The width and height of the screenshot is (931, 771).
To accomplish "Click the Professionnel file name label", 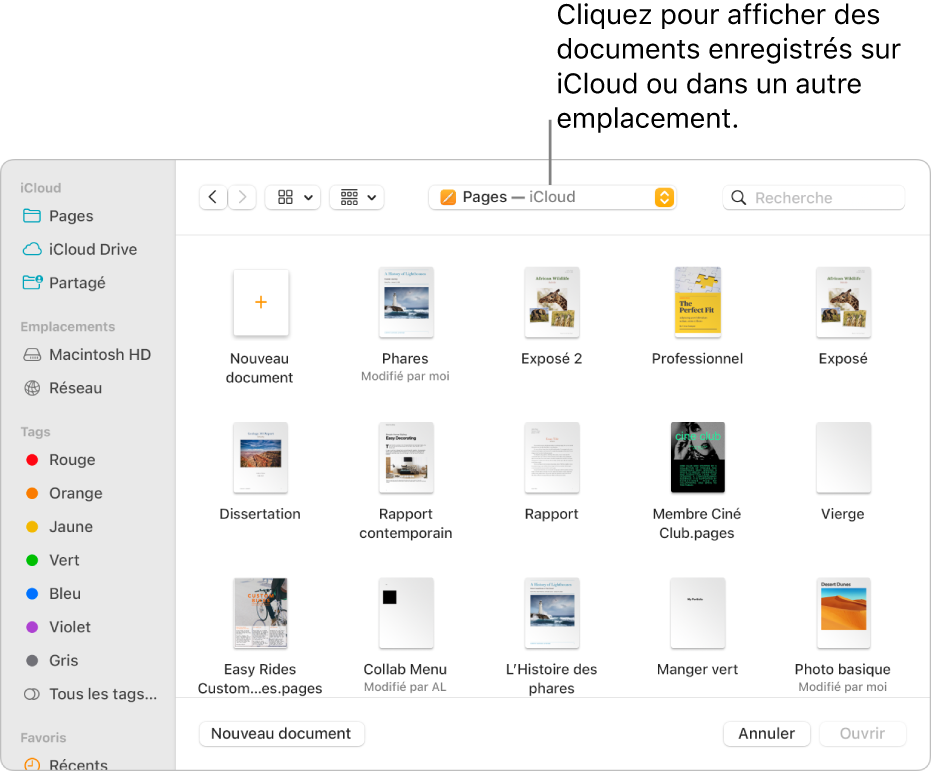I will [x=697, y=358].
